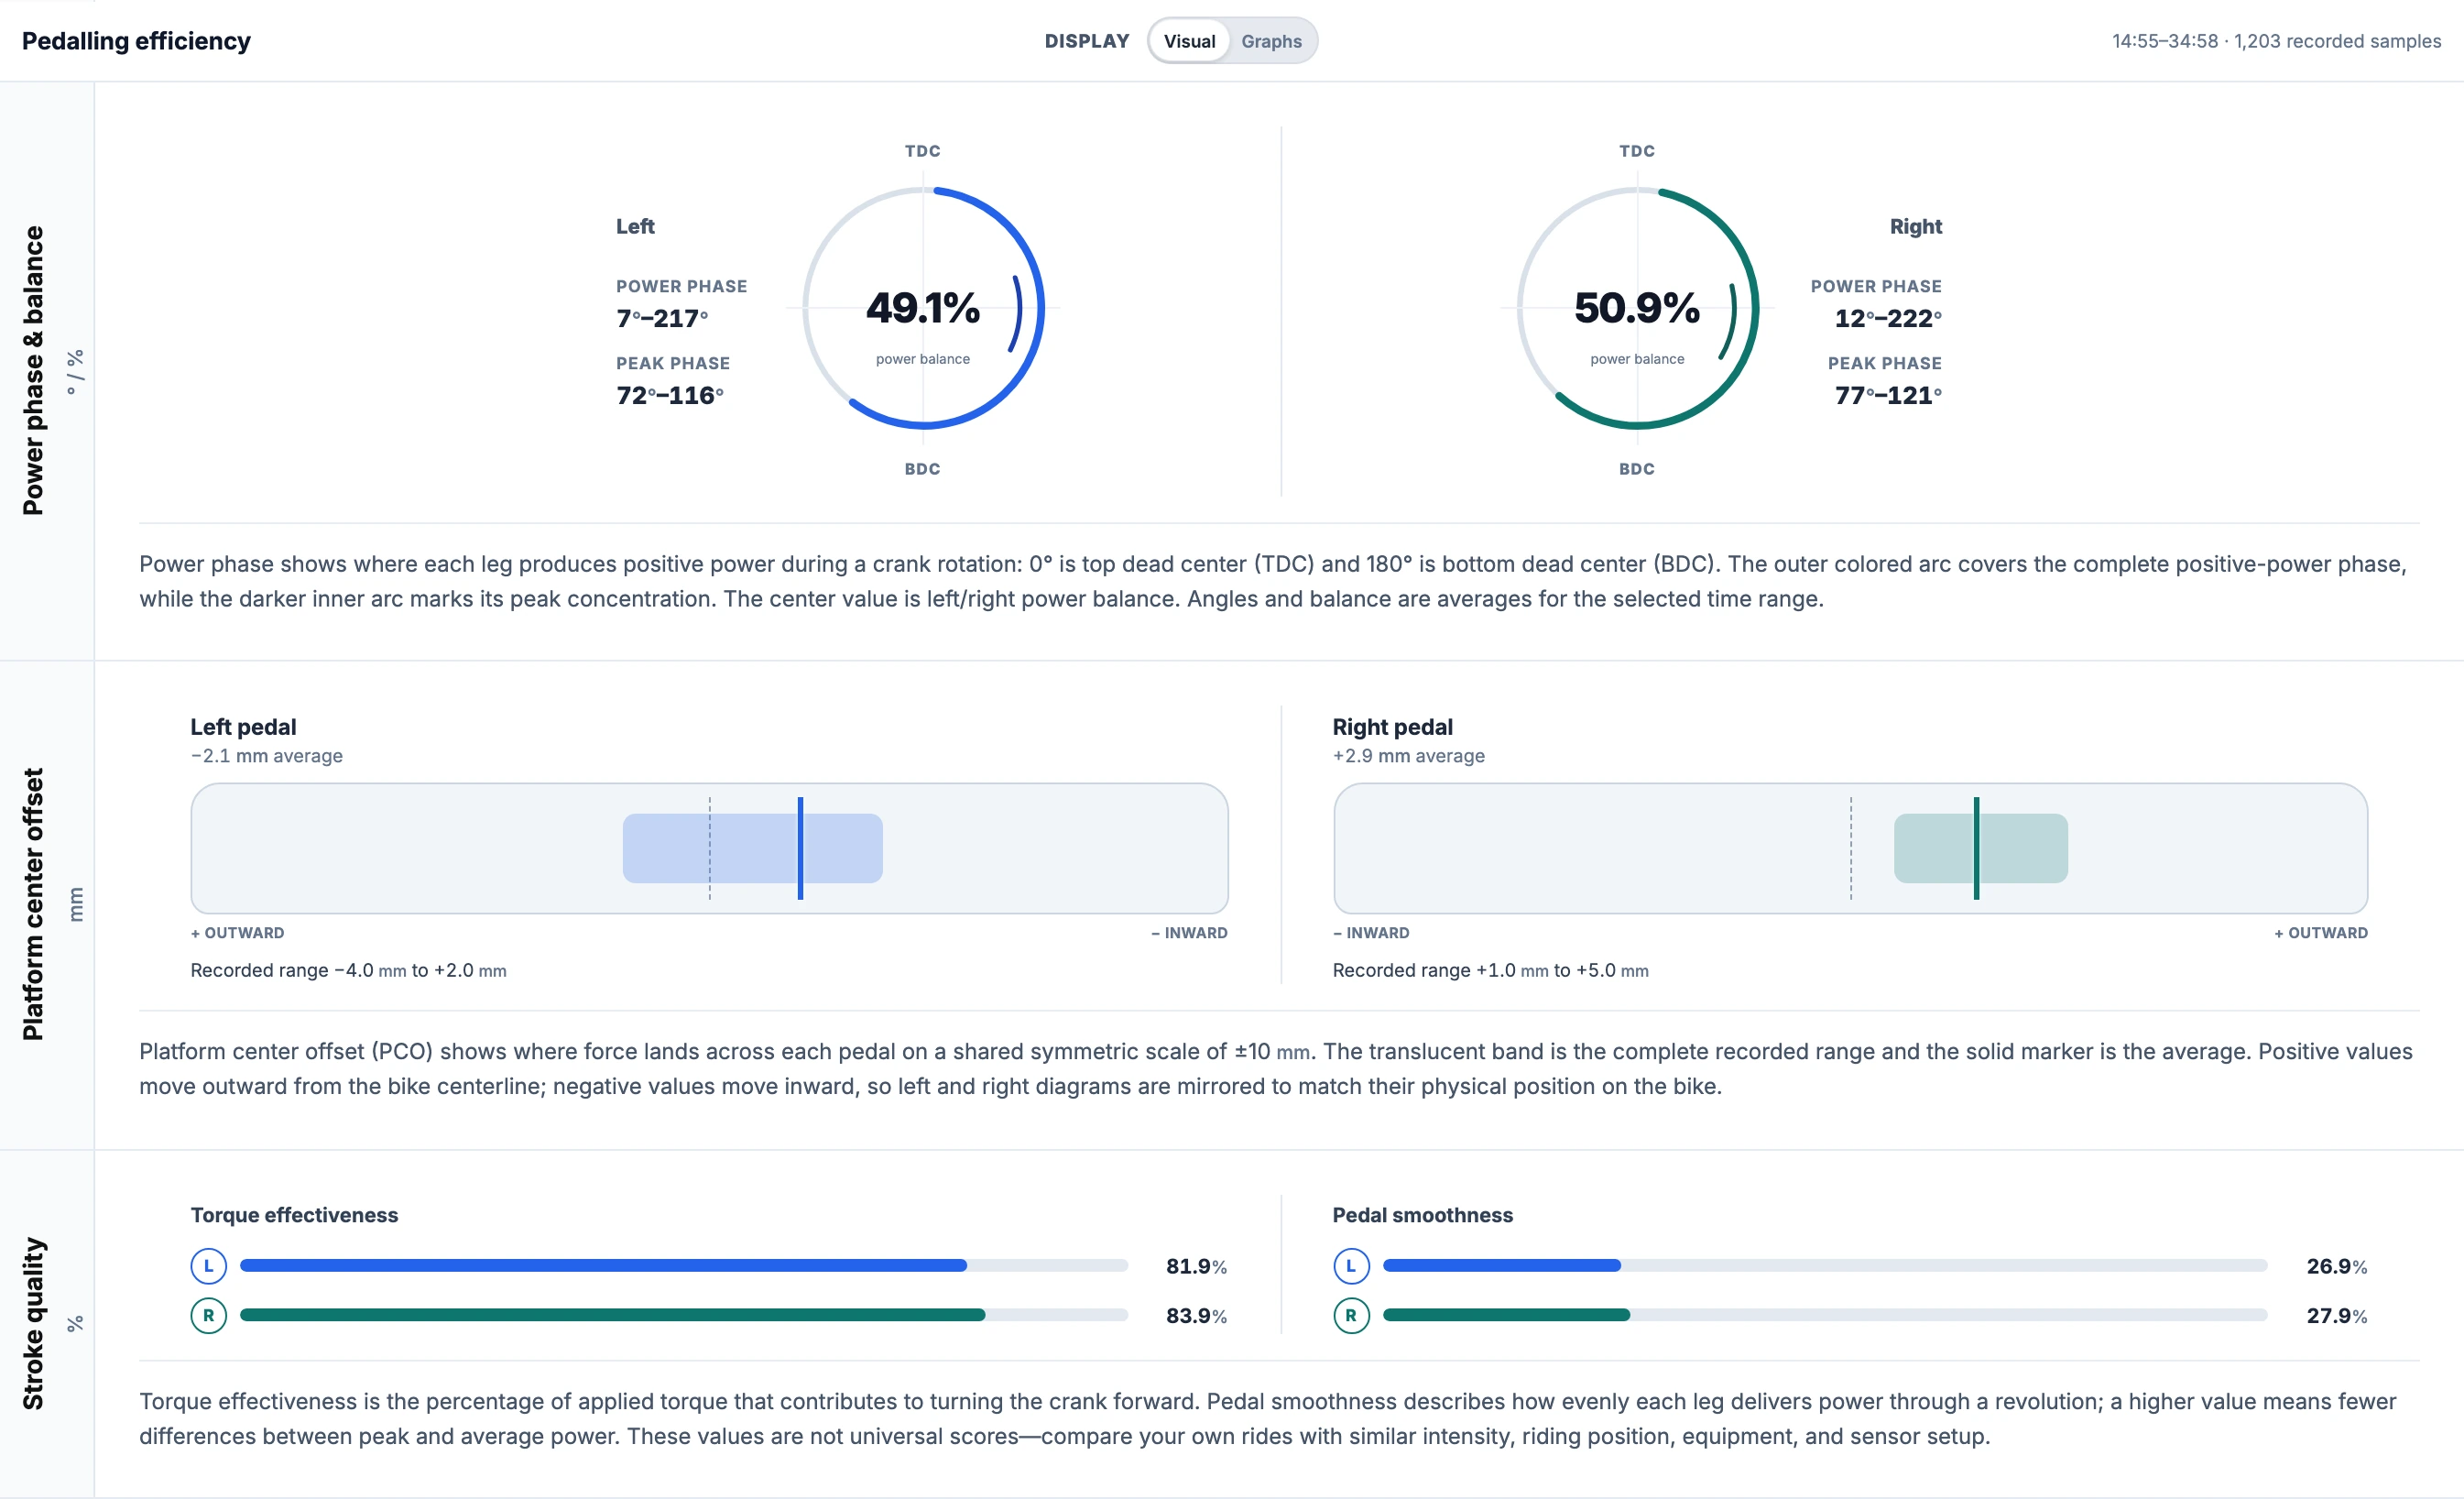Click the L badge beside Torque effectiveness
2464x1499 pixels.
[208, 1266]
